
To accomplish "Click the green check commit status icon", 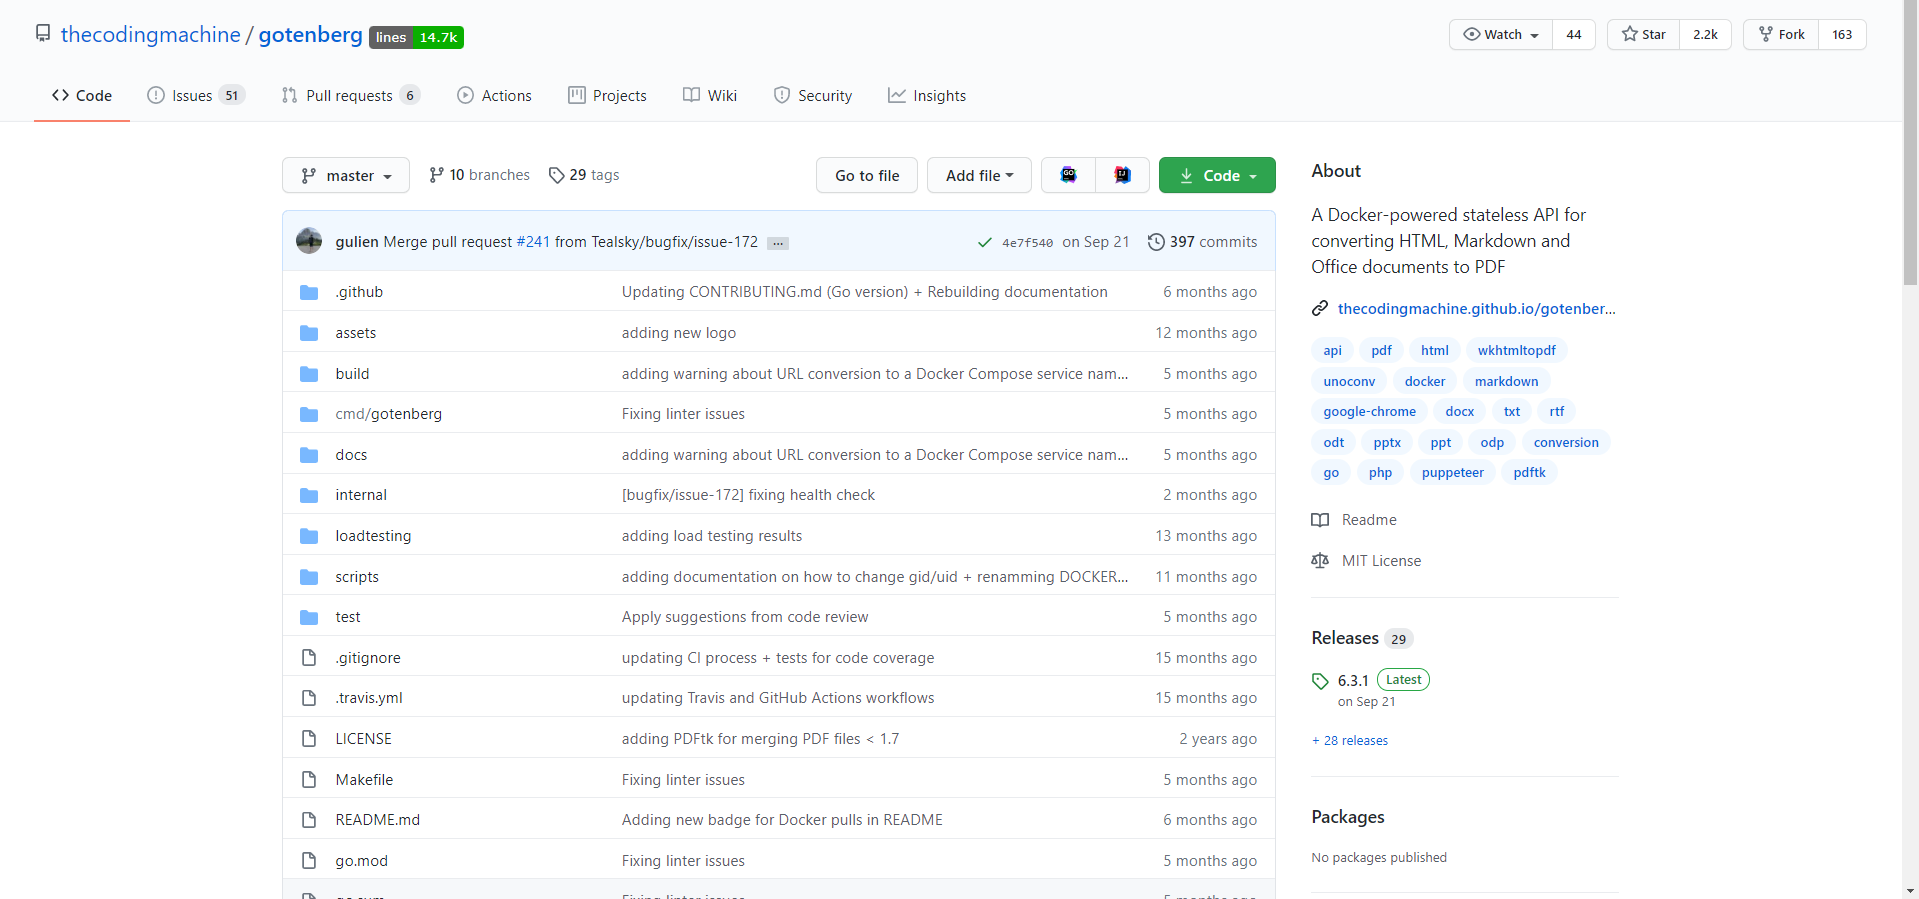I will click(985, 242).
